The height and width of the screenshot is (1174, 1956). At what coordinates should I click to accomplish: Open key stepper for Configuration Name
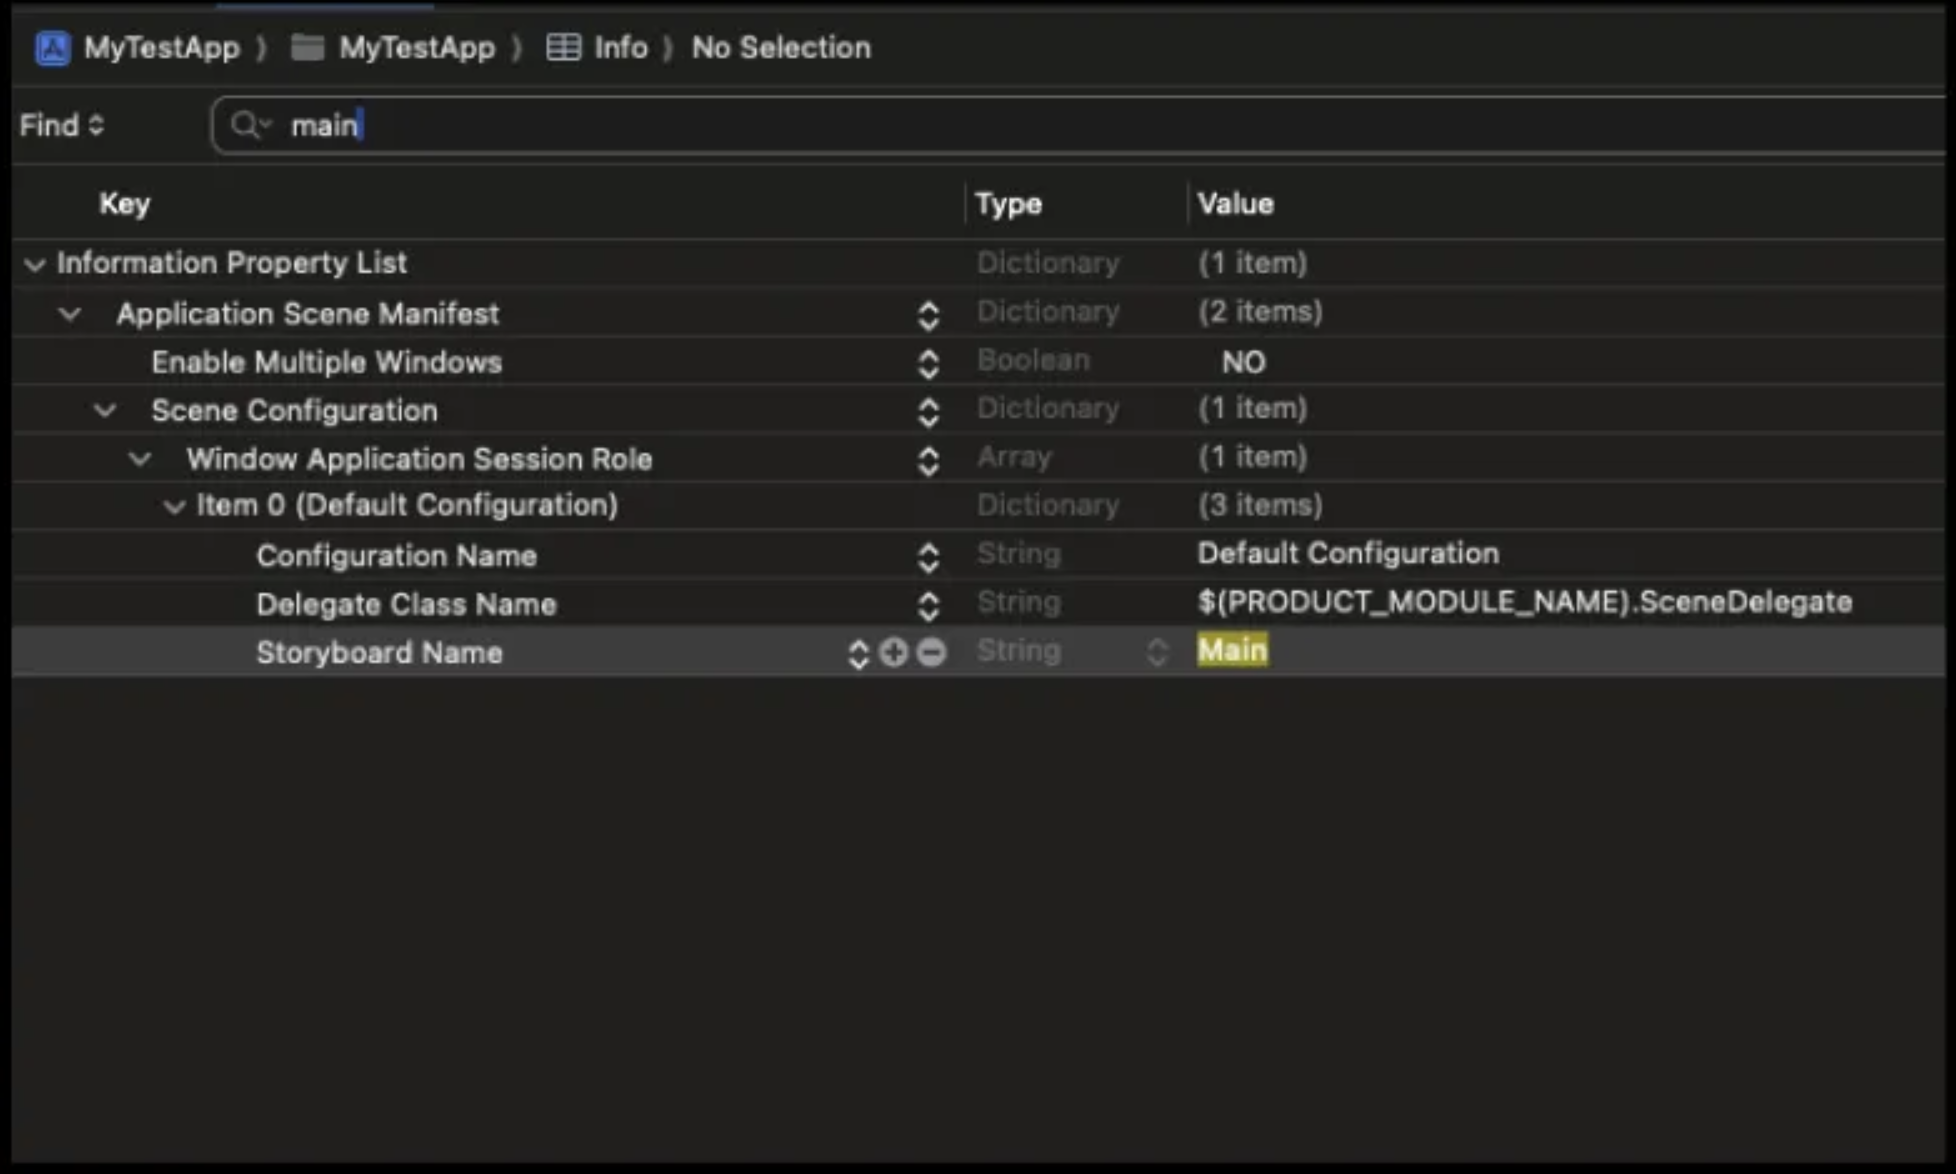[x=928, y=557]
